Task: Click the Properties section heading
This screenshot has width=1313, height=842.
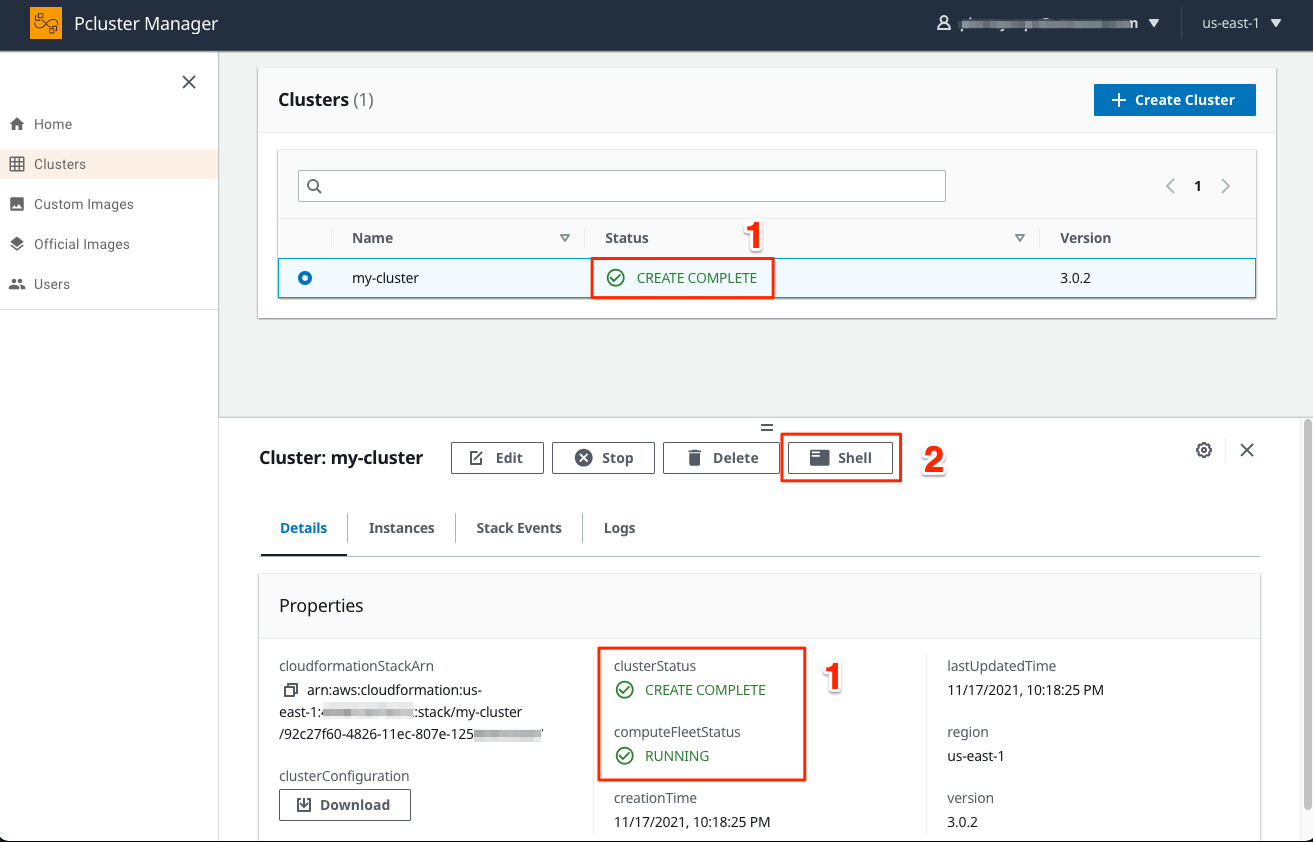Action: tap(321, 606)
